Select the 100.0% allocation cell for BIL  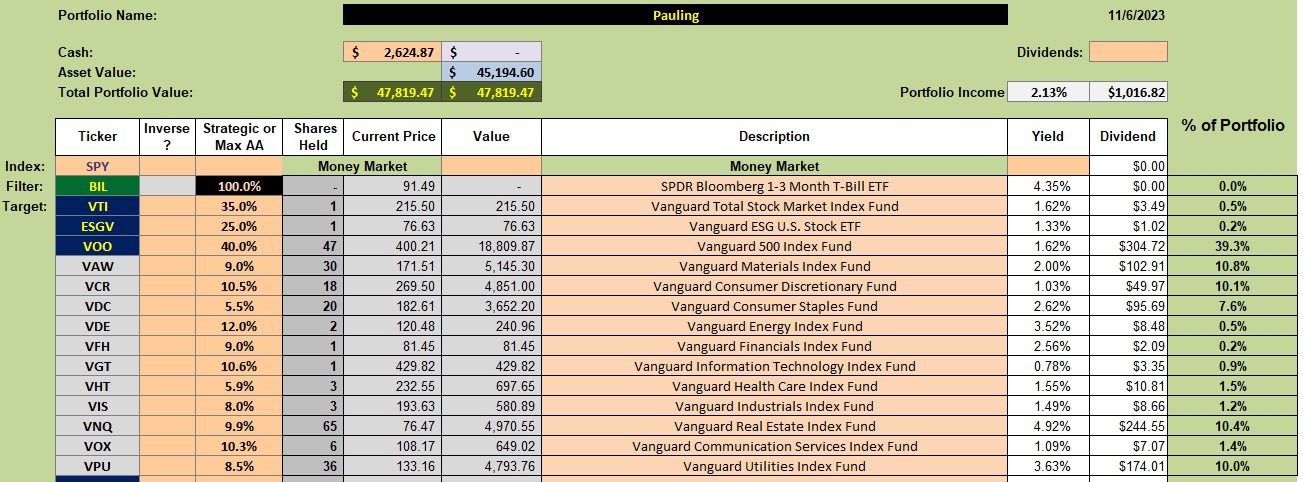pyautogui.click(x=239, y=186)
